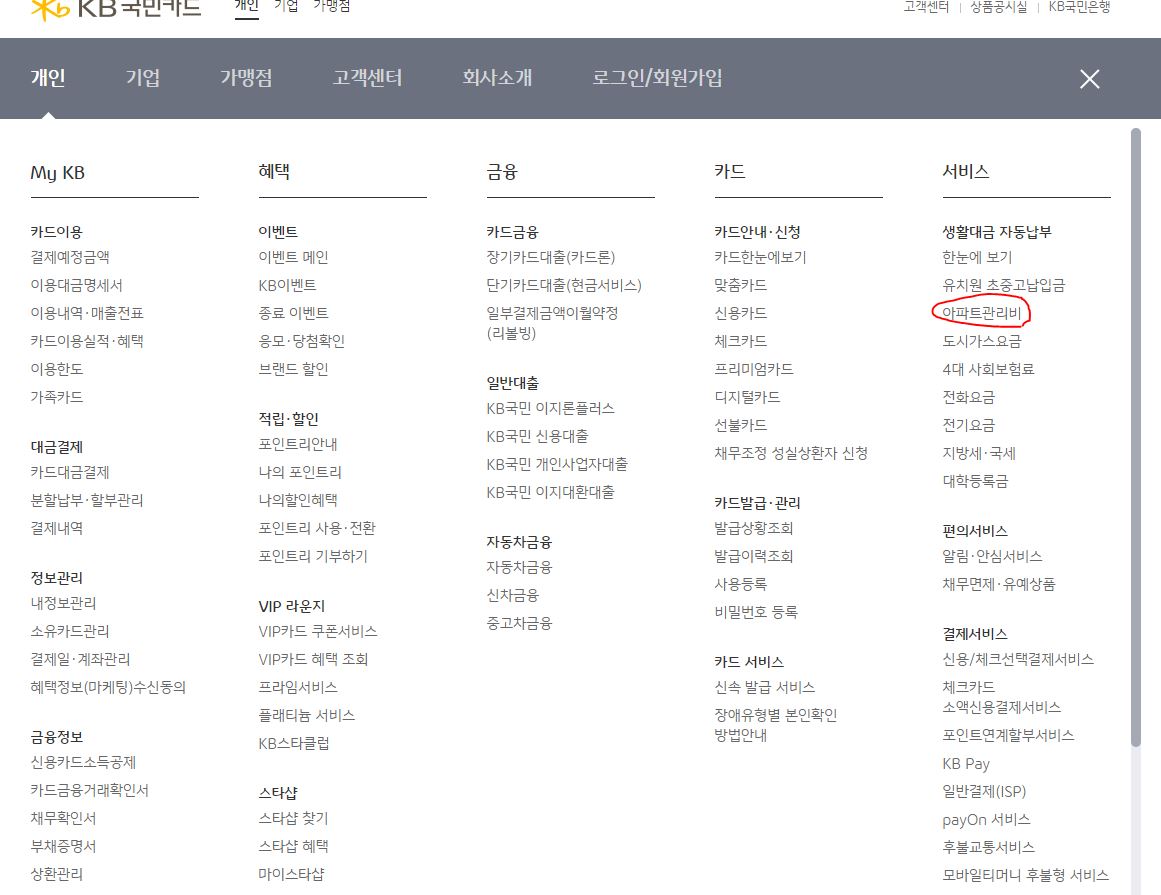The width and height of the screenshot is (1161, 895).
Task: Switch to the 기업 tab in the gray bar
Action: click(x=143, y=78)
